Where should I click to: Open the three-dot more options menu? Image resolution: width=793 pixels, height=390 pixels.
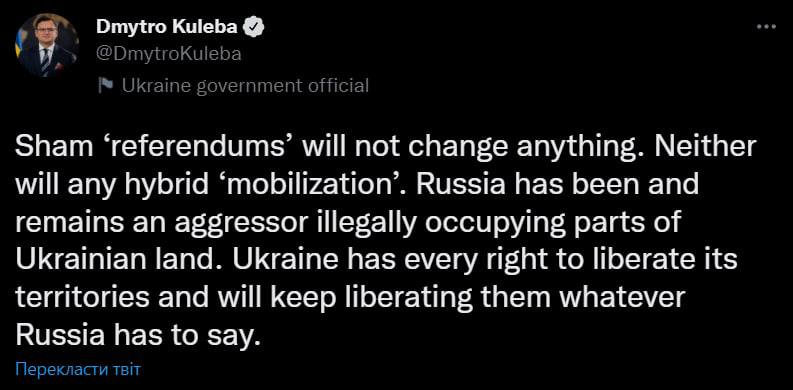[766, 28]
